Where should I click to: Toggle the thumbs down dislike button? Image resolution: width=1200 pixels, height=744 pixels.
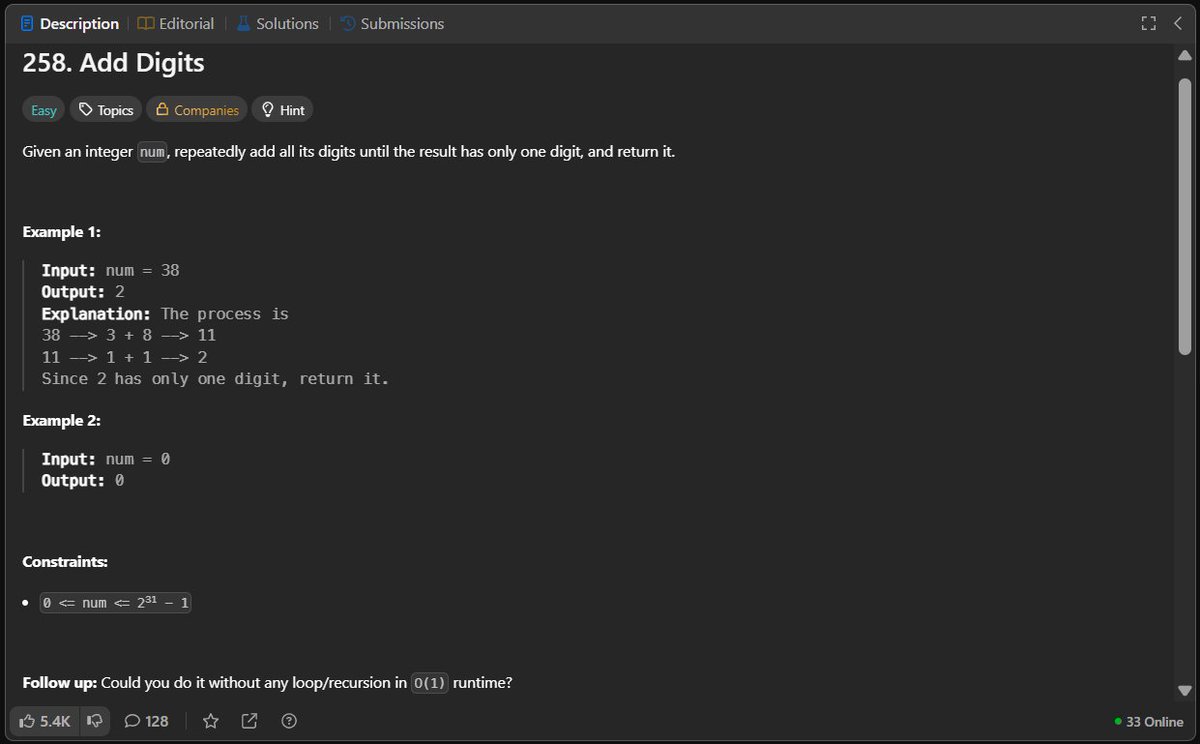[x=94, y=720]
